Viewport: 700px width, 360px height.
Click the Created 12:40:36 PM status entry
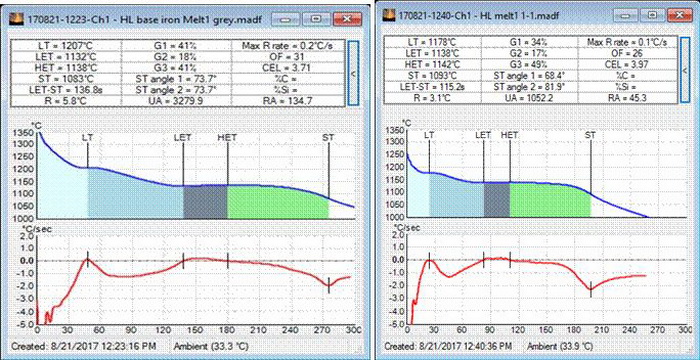pyautogui.click(x=448, y=347)
